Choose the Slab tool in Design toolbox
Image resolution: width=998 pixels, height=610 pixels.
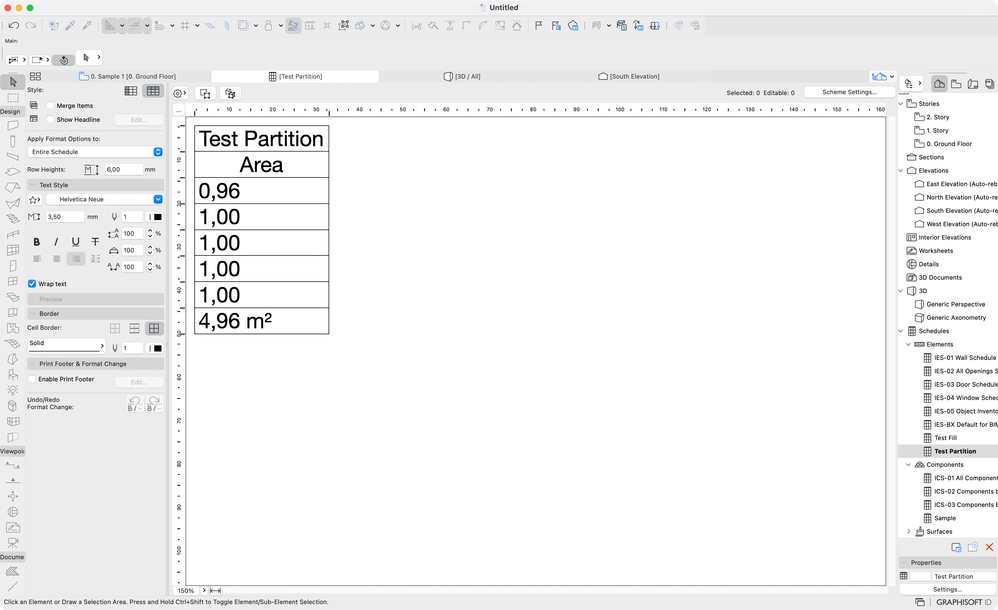(x=13, y=172)
